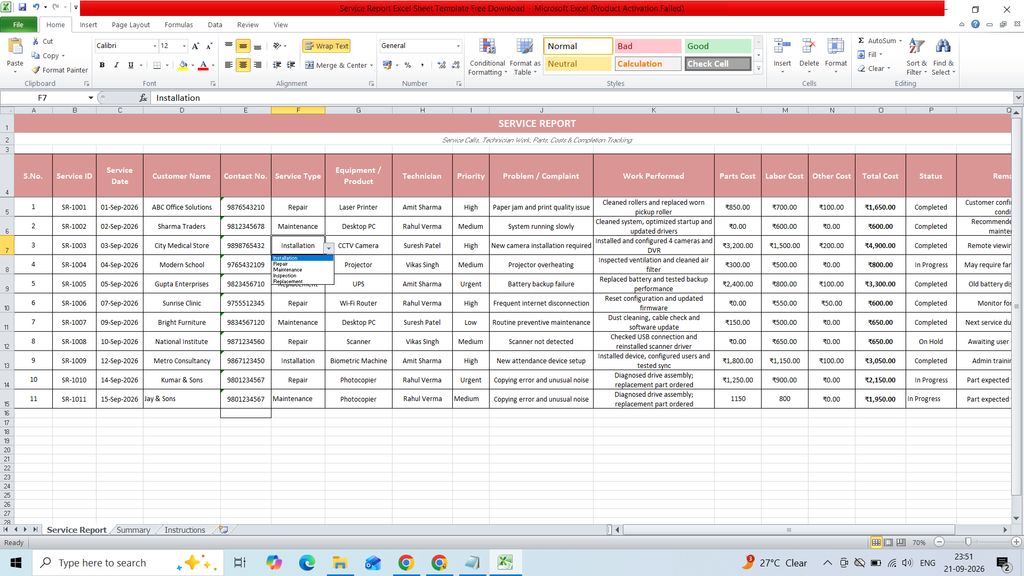Open the font name dropdown showing Calibri

tap(155, 46)
